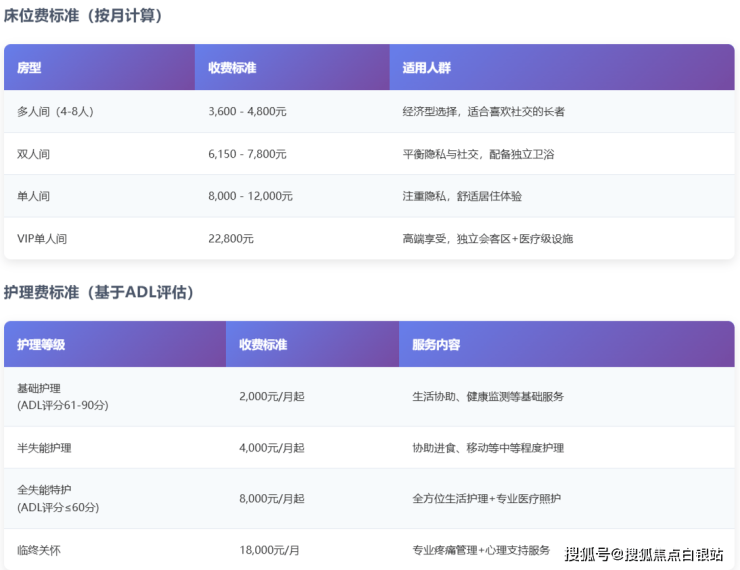Select the 2,000元/月起 price cell
This screenshot has height=570, width=740.
point(272,396)
